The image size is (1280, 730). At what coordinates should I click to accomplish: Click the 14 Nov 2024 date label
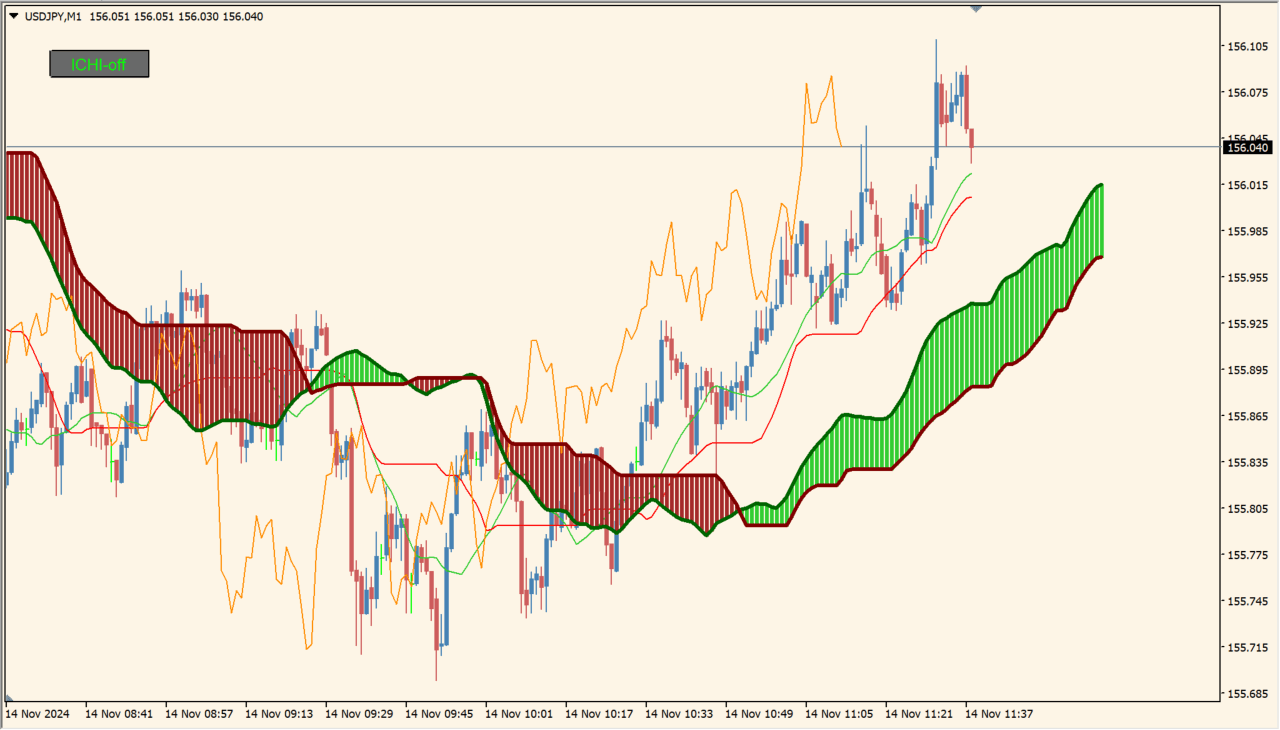tap(37, 714)
